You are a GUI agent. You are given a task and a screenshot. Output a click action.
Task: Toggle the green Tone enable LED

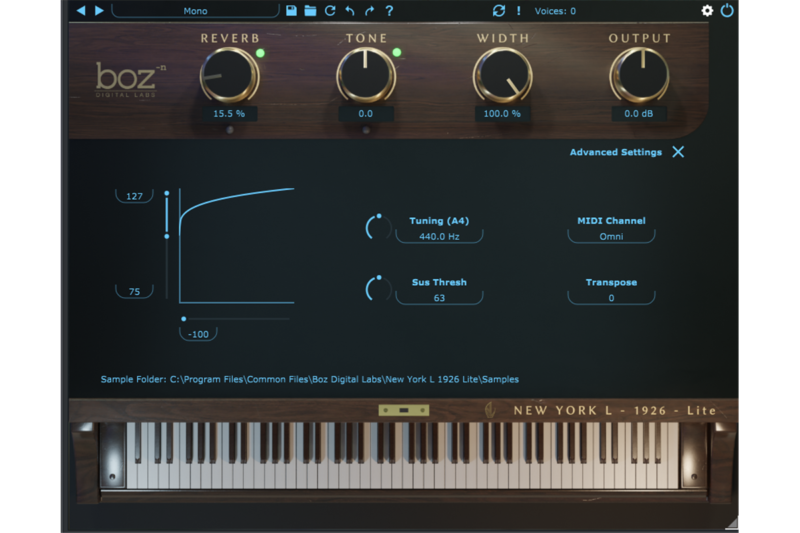pyautogui.click(x=397, y=53)
